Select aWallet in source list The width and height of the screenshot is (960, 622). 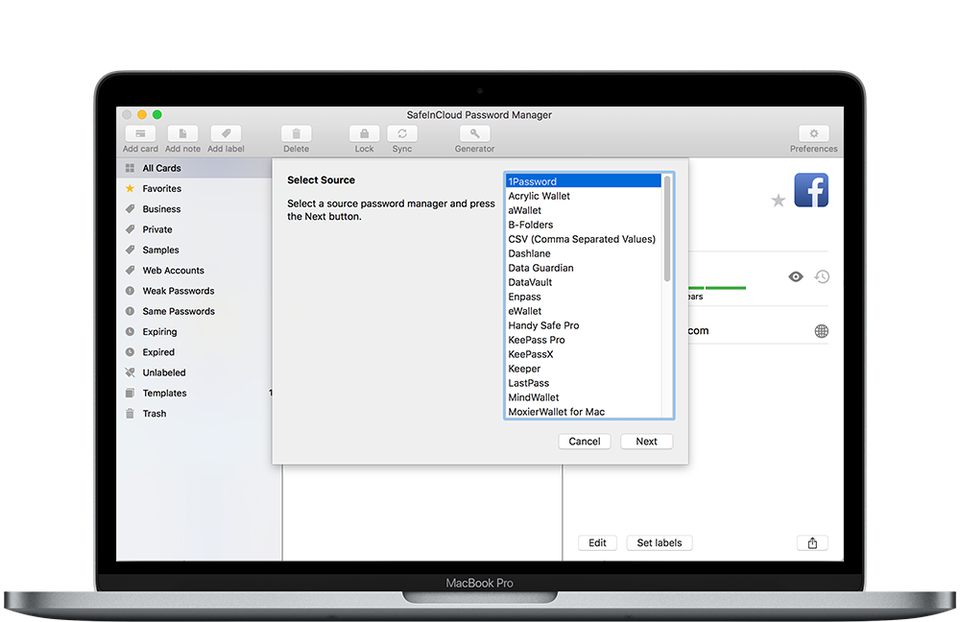(x=583, y=210)
